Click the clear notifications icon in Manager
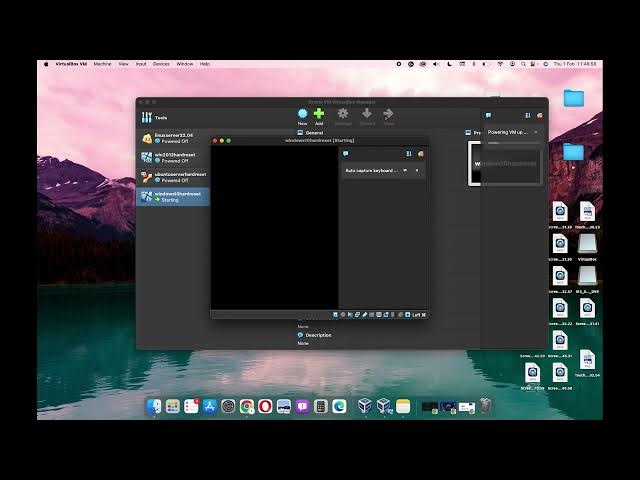The image size is (640, 480). [540, 116]
